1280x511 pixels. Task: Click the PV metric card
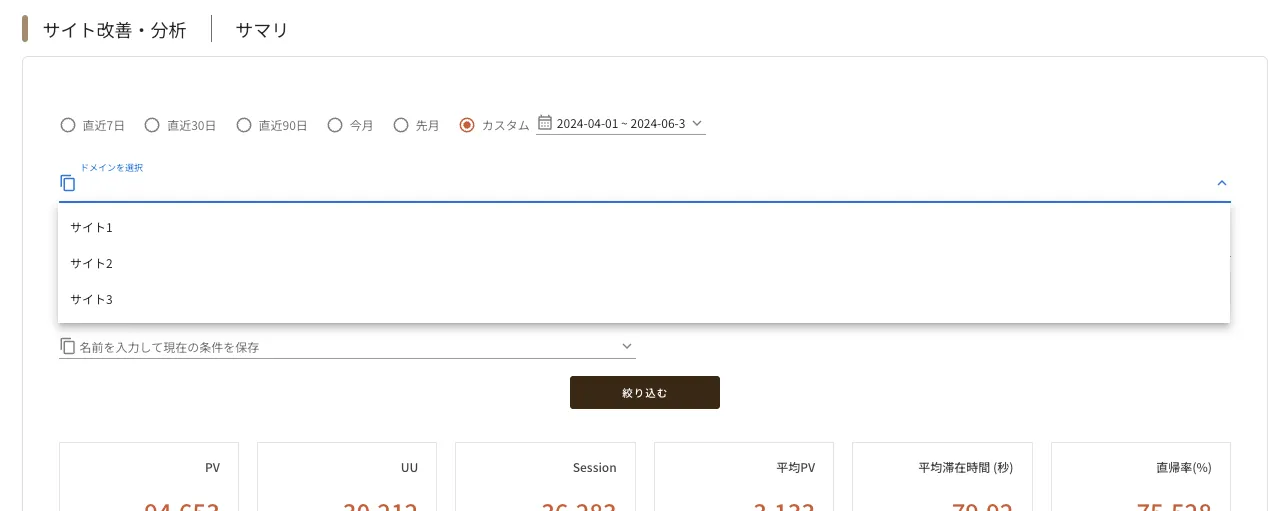point(149,477)
